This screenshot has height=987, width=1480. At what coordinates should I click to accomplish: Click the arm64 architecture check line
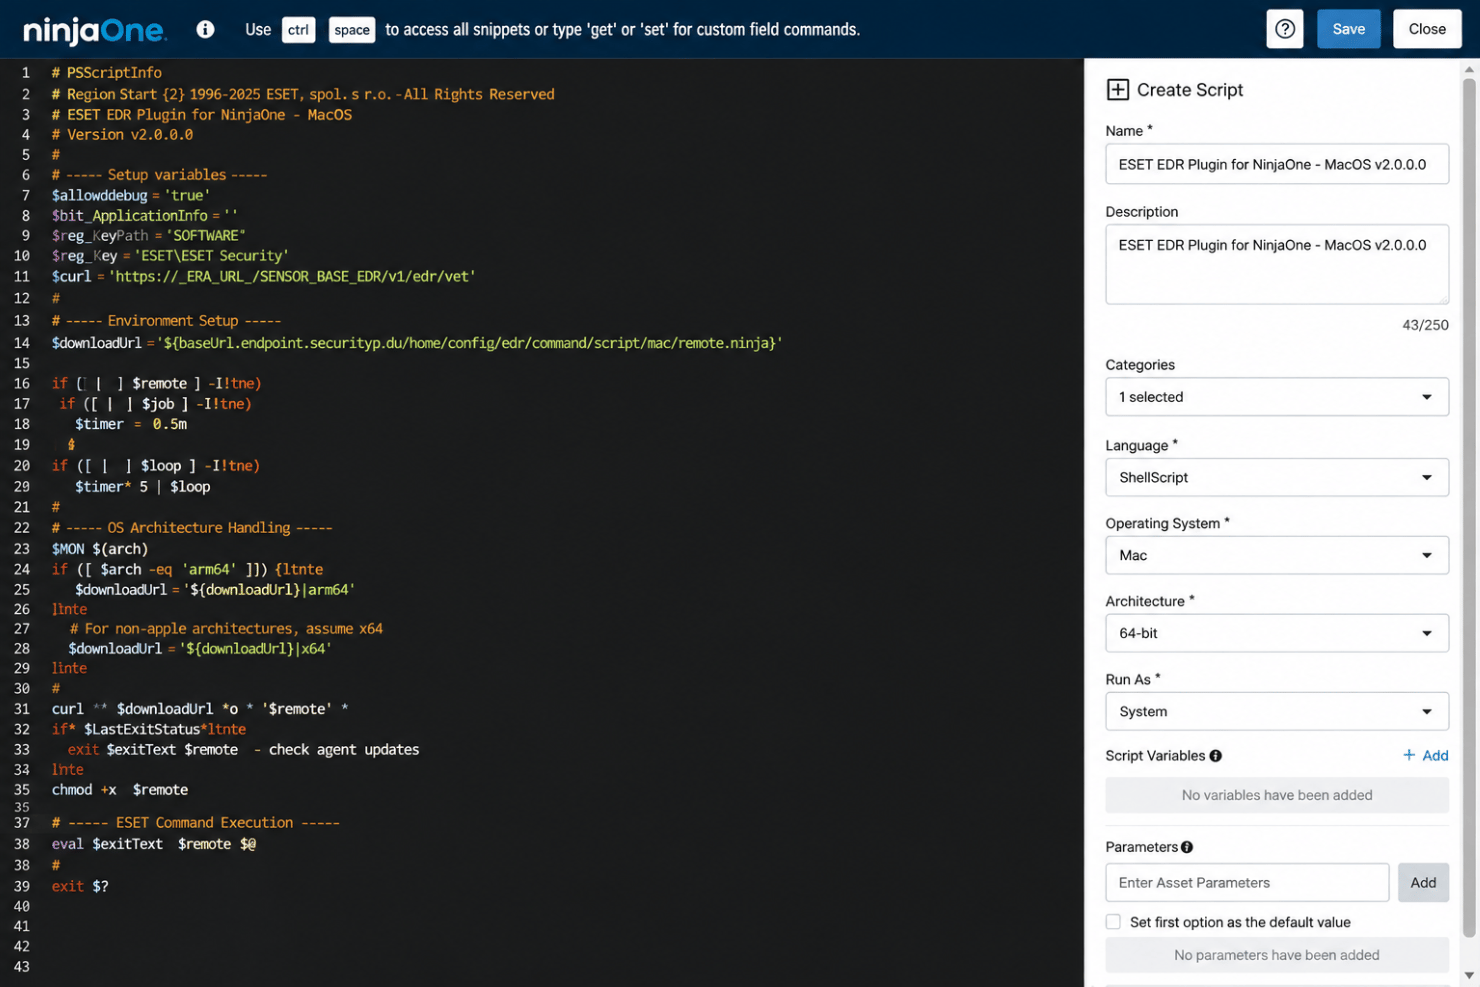[x=188, y=569]
